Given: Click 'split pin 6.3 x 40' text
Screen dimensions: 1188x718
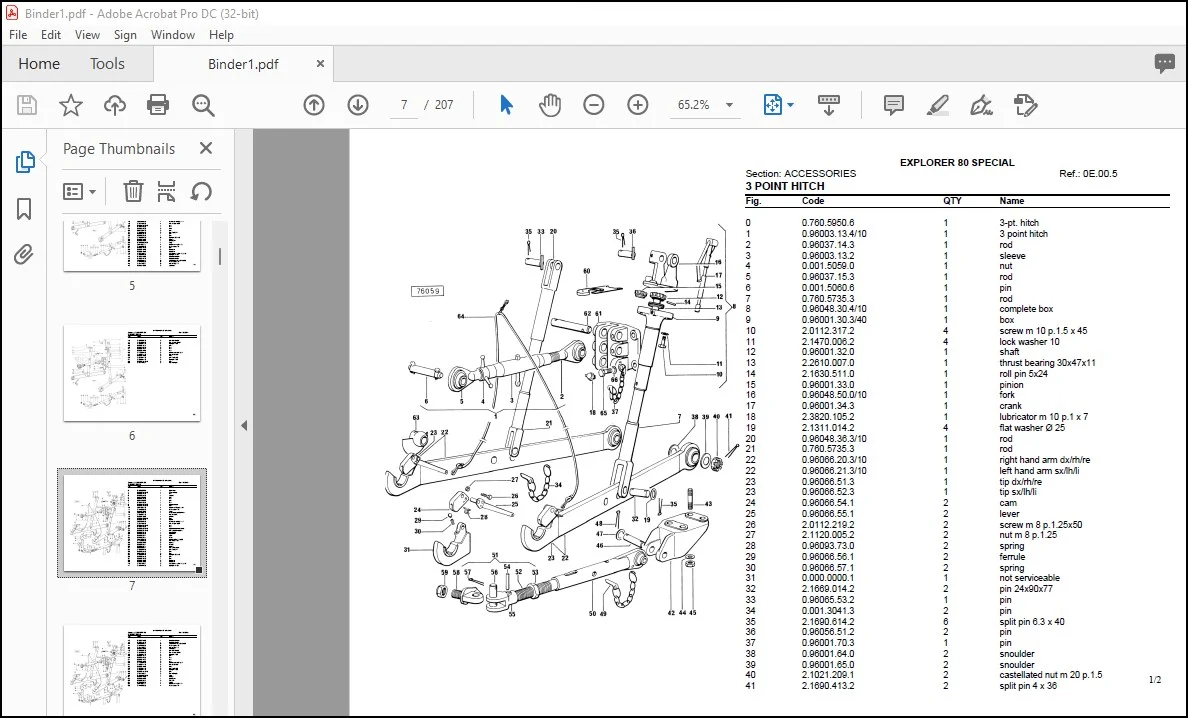Looking at the screenshot, I should [1031, 621].
